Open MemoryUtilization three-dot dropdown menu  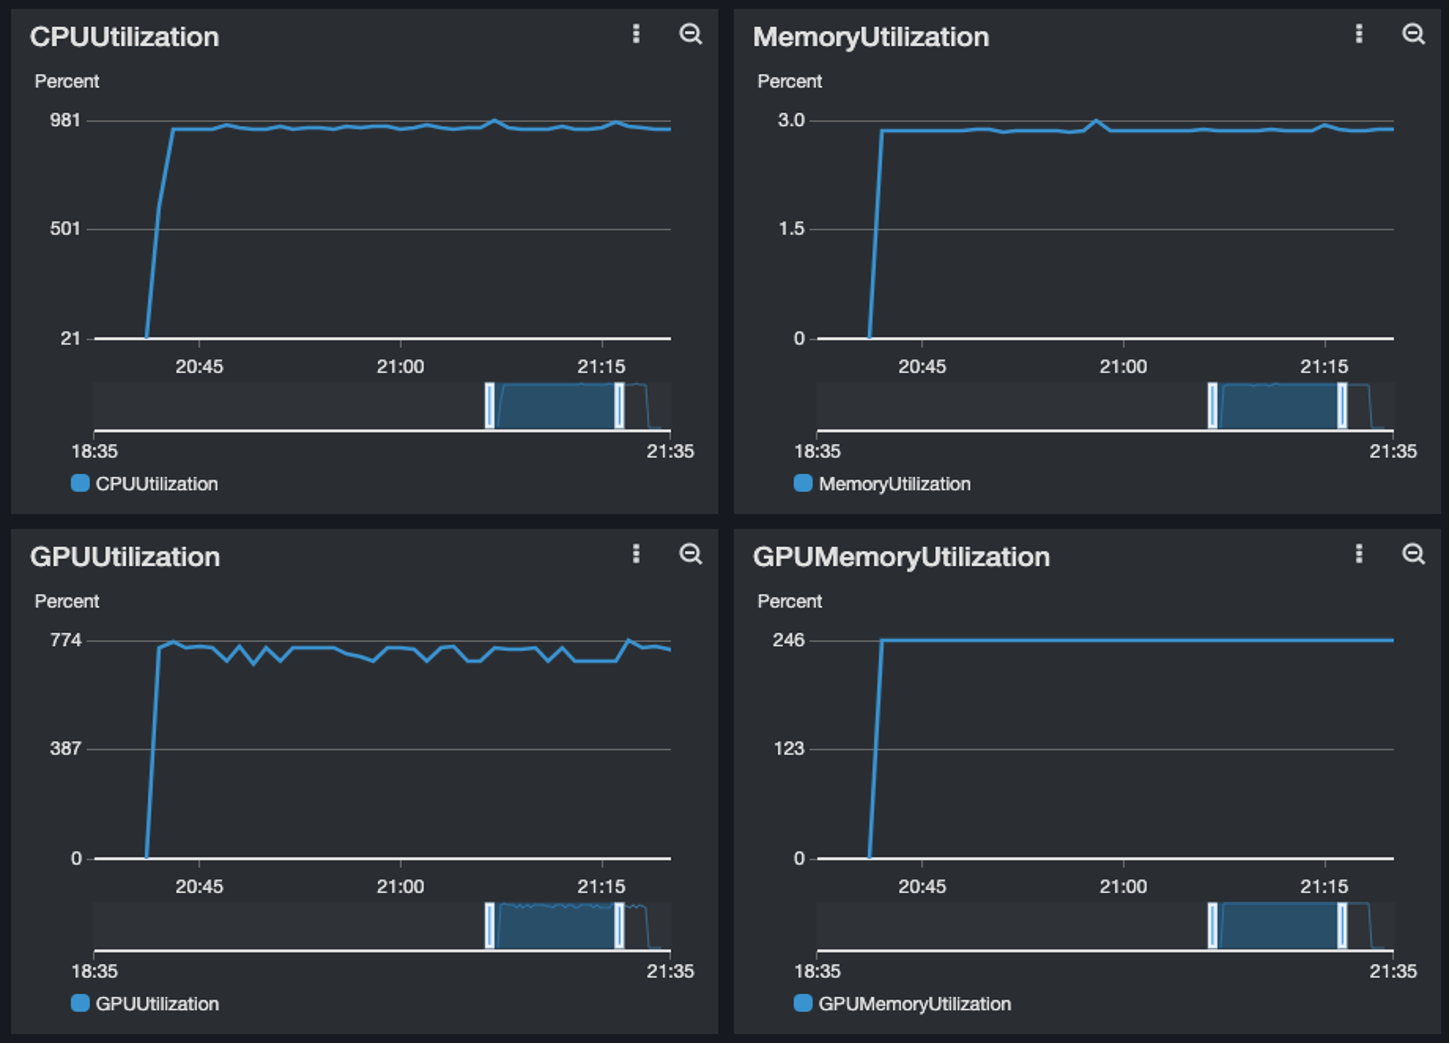[x=1359, y=34]
